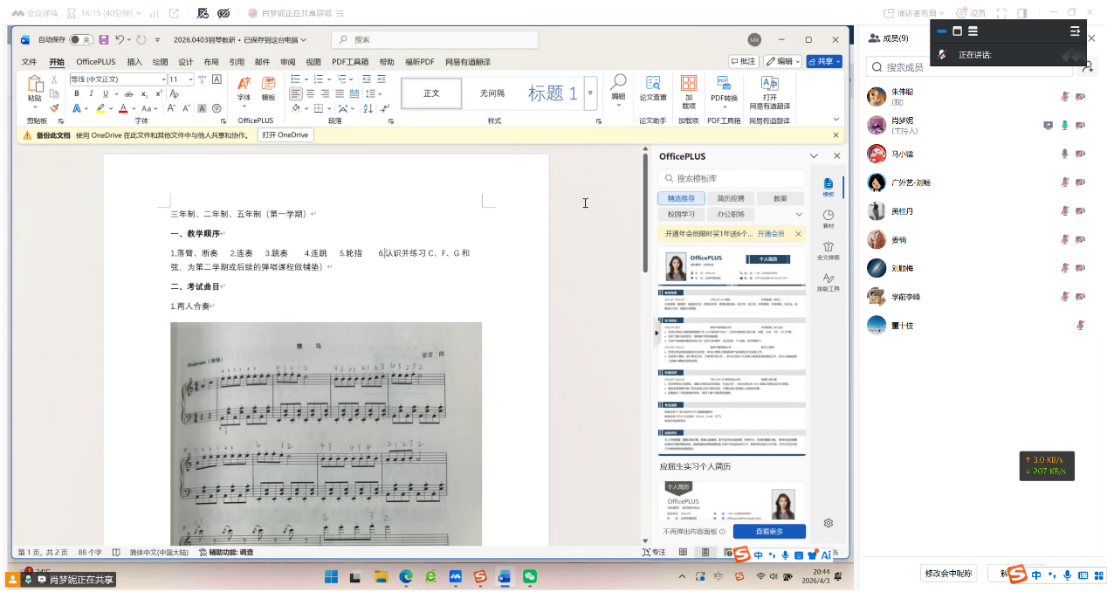Click the PDF转换 ribbon icon

click(x=723, y=89)
